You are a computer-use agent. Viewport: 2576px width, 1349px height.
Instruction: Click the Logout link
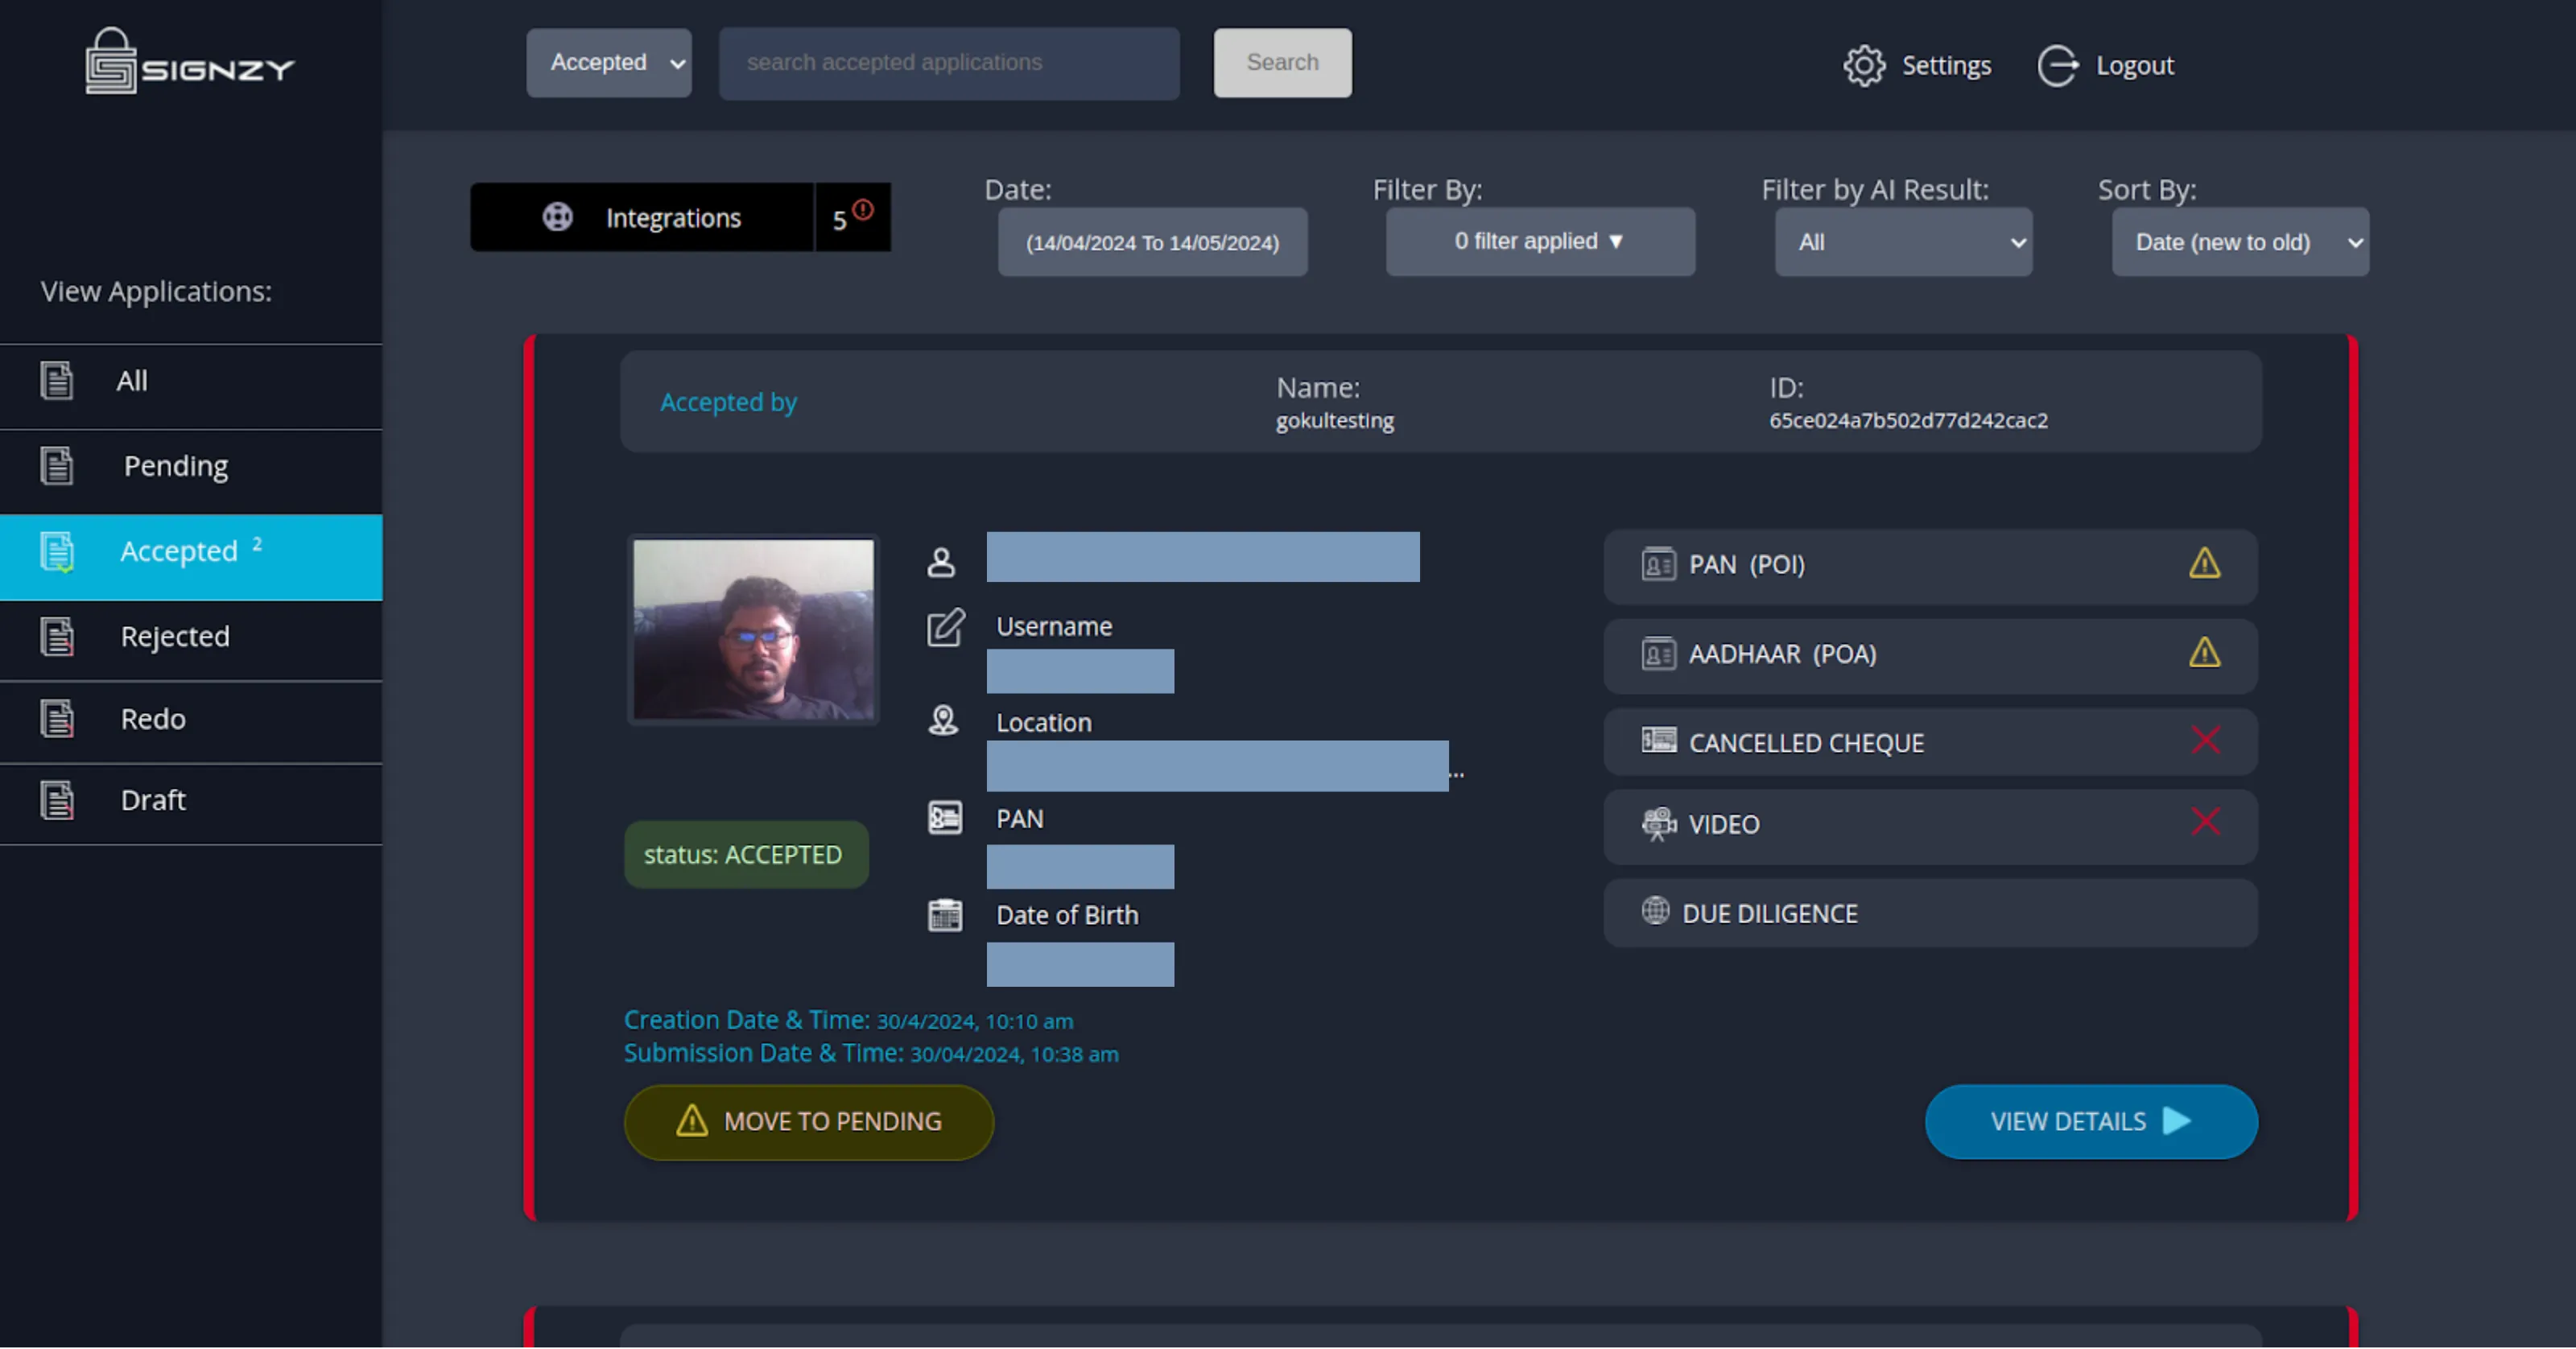[2134, 66]
